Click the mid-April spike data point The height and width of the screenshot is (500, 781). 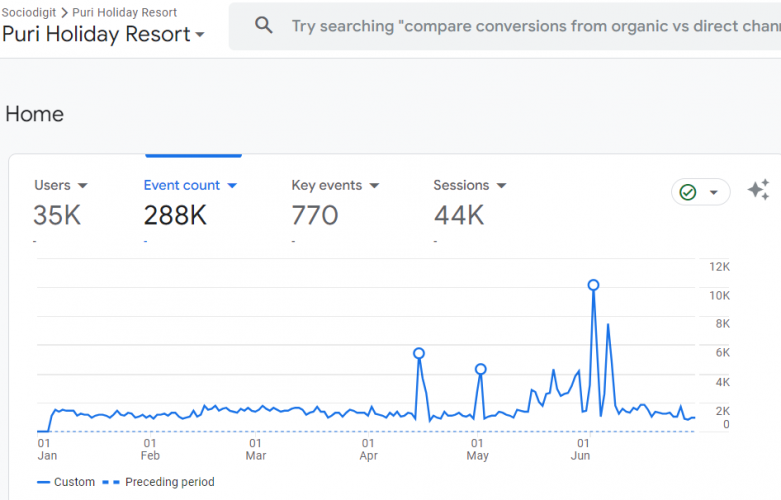click(419, 353)
